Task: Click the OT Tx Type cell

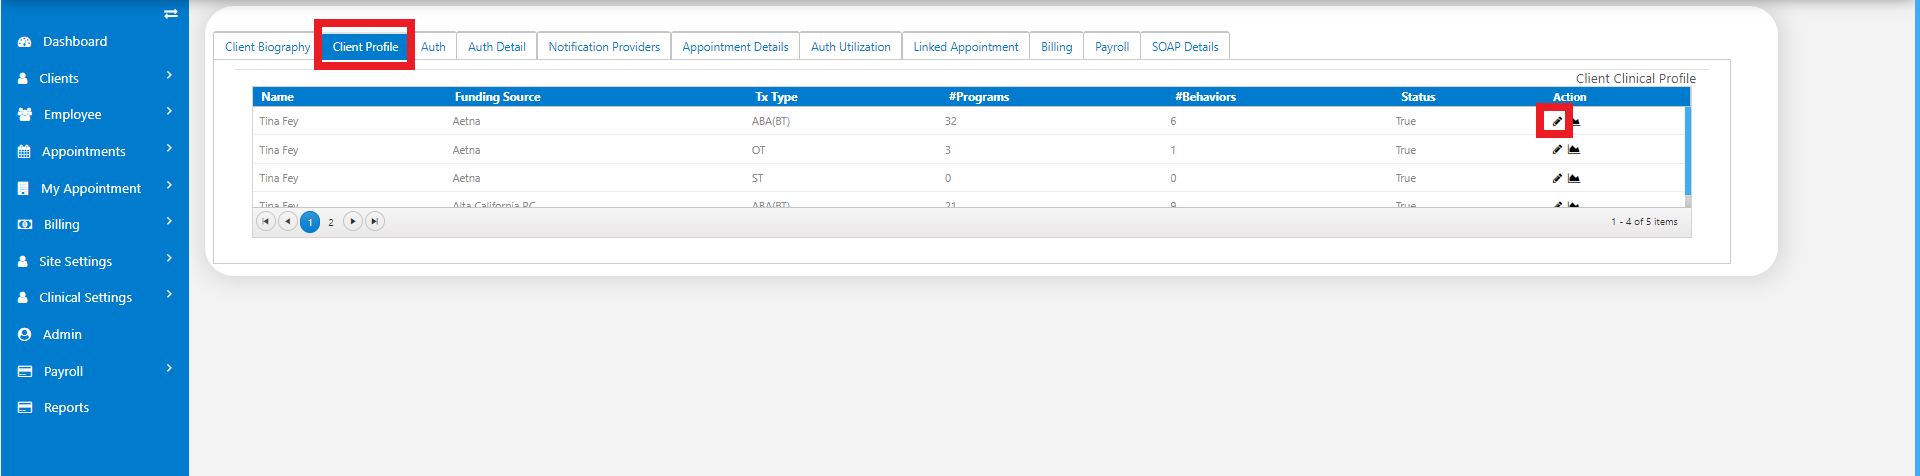Action: [758, 150]
